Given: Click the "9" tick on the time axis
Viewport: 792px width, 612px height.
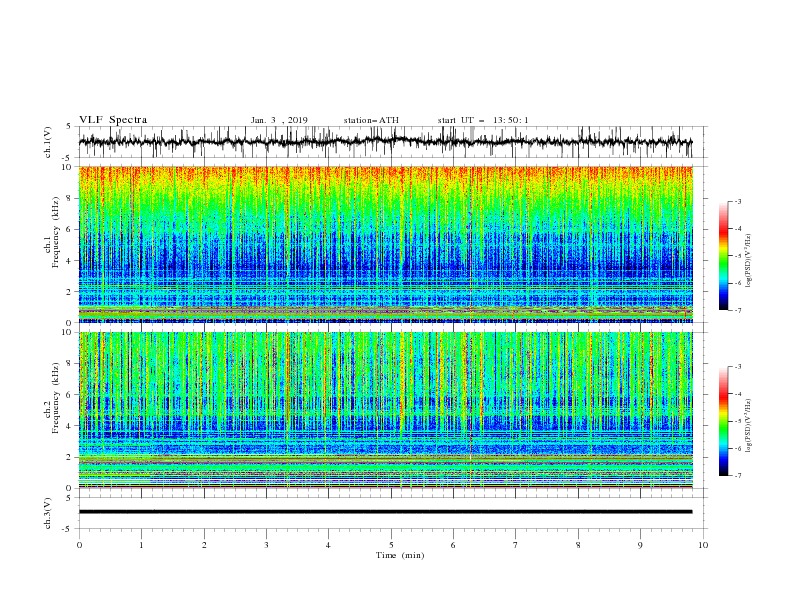Looking at the screenshot, I should point(640,545).
